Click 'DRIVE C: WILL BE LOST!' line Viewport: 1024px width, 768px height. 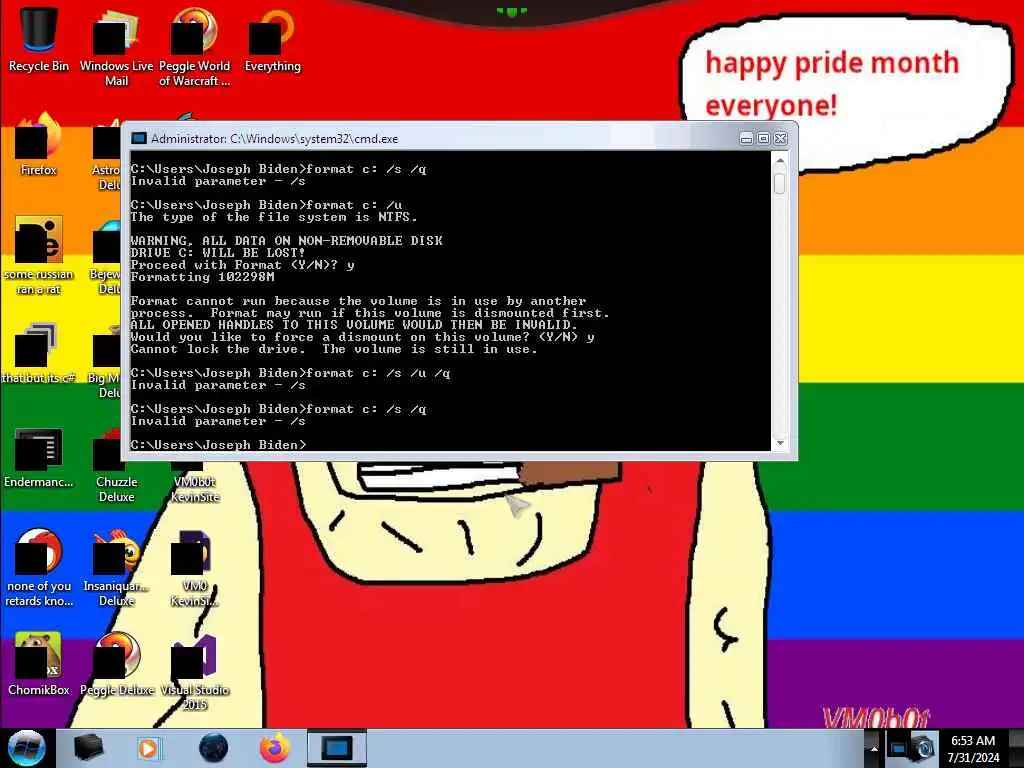click(217, 253)
